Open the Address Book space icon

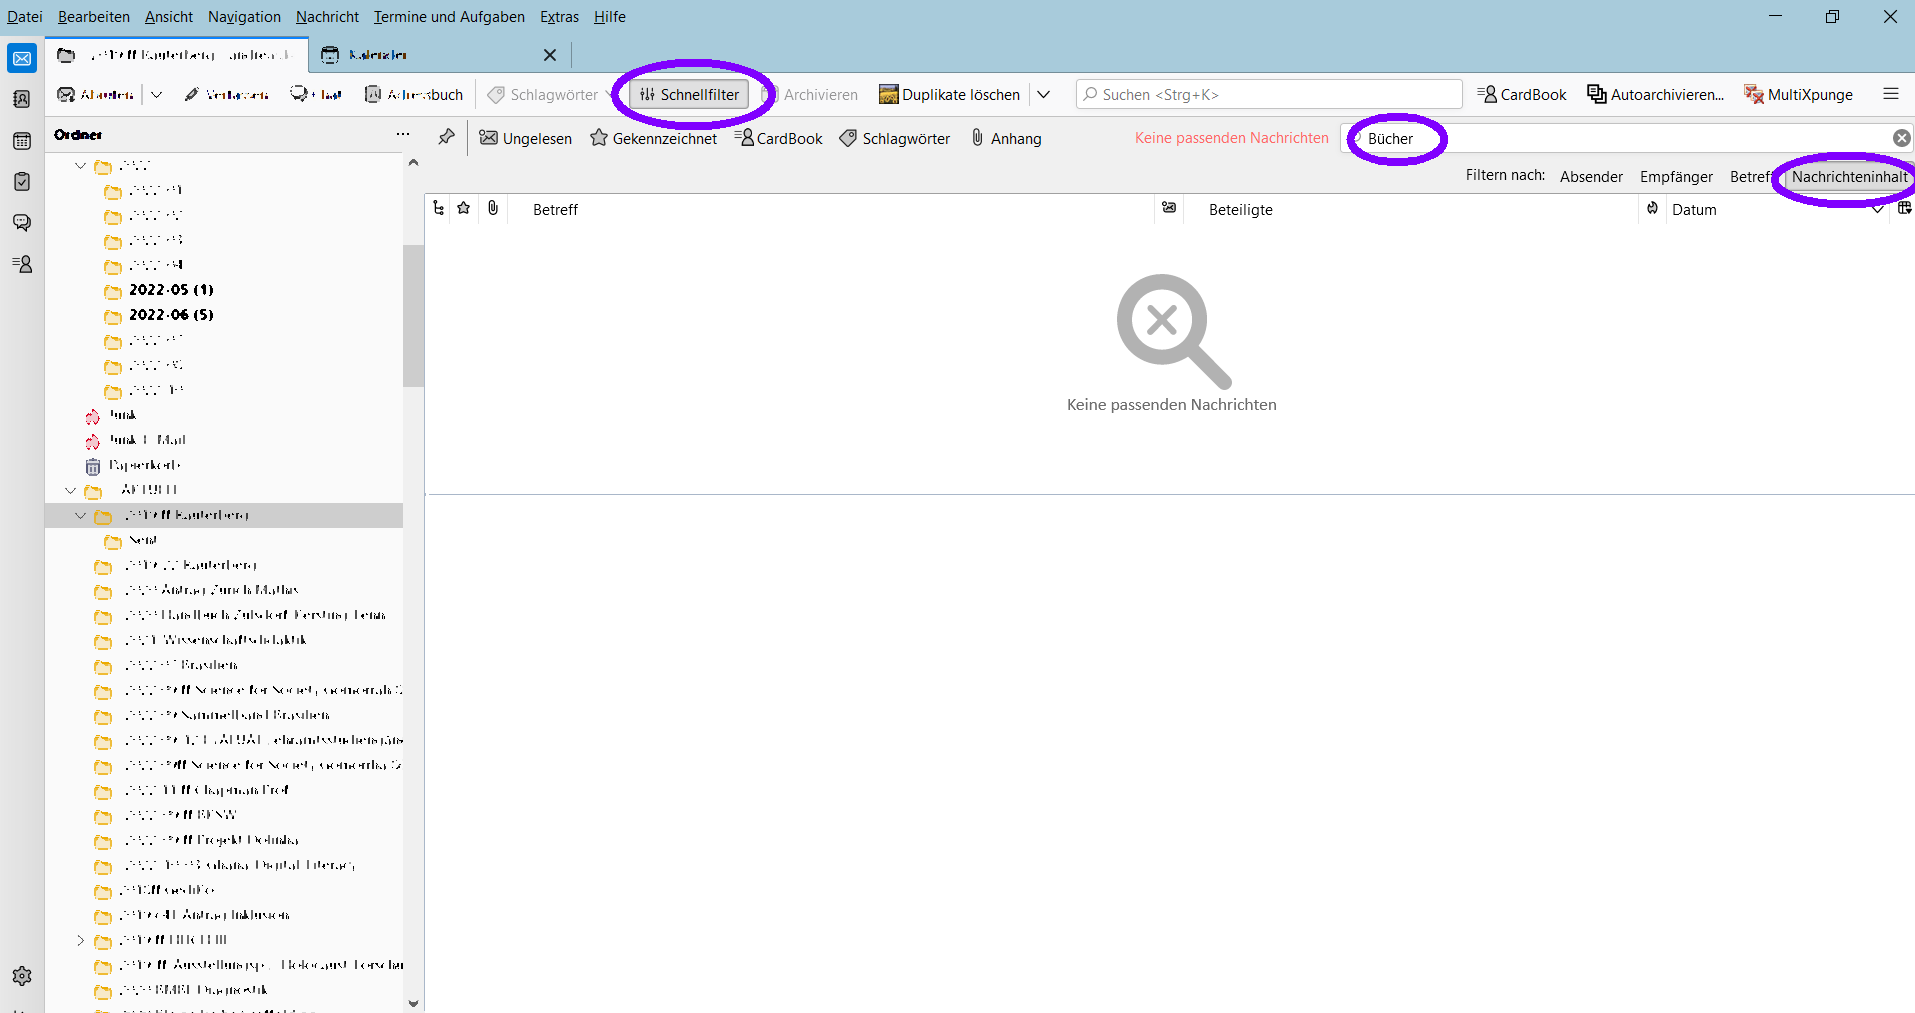pos(22,99)
